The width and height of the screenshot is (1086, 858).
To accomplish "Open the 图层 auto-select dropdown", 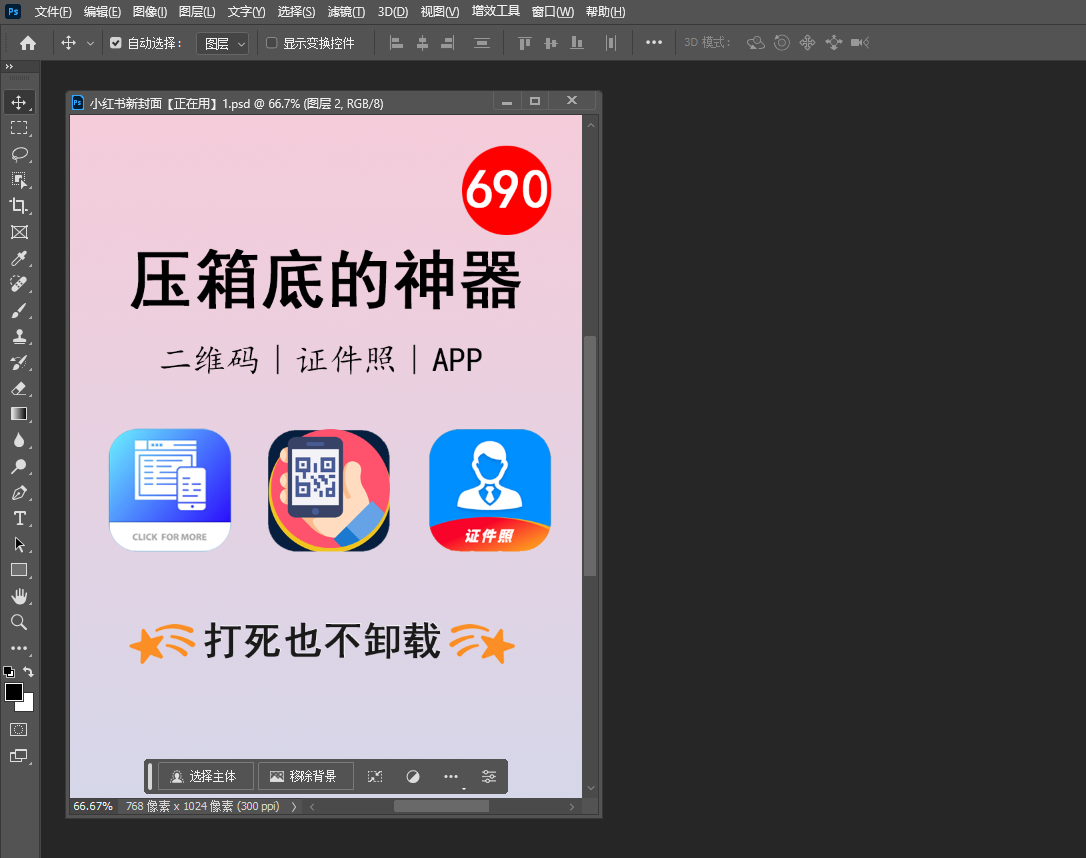I will 222,44.
